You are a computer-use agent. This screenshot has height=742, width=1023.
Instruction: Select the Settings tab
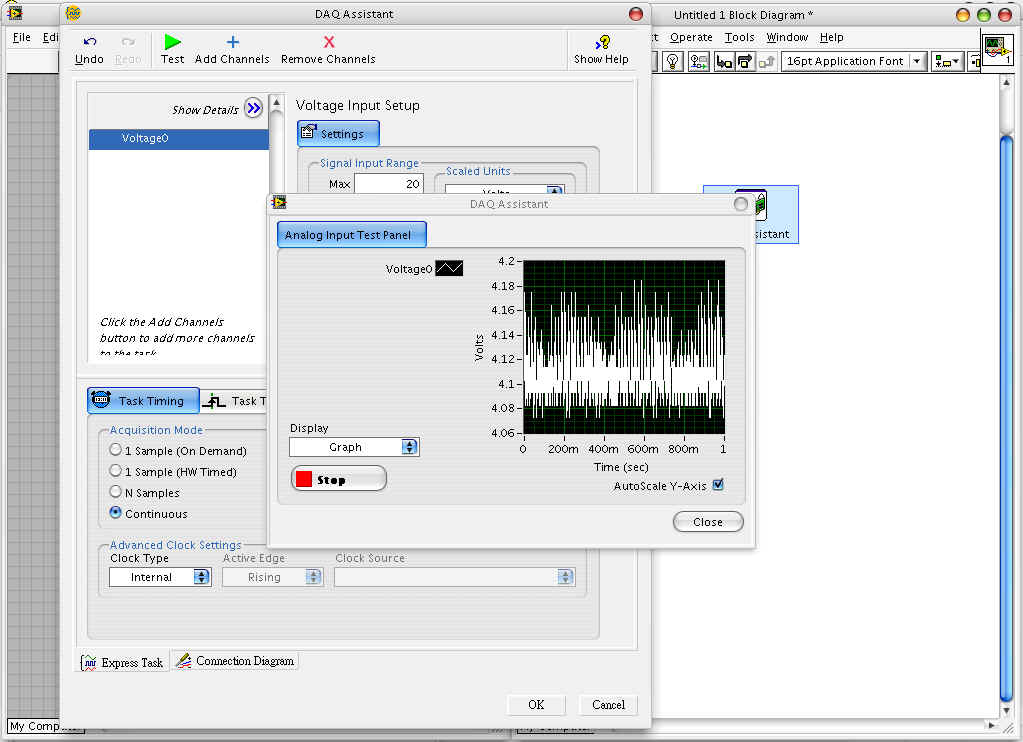pos(339,133)
